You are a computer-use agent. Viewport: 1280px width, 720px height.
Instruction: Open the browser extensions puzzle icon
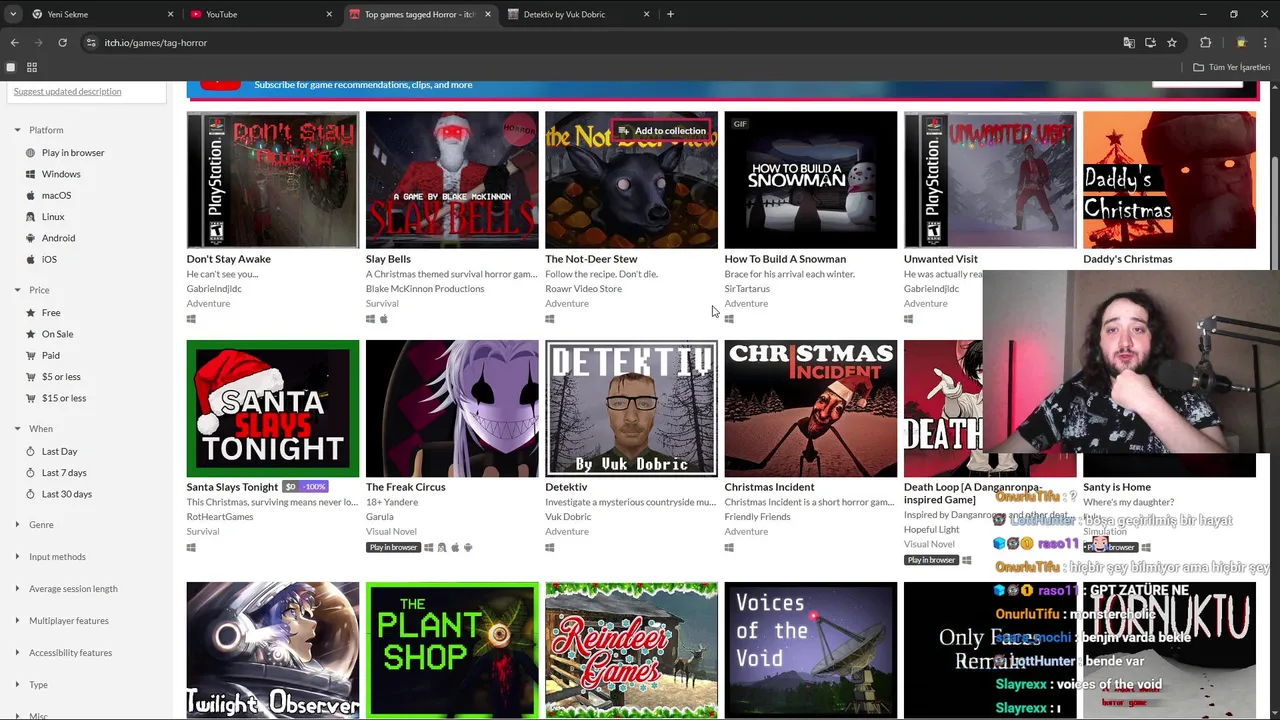(x=1205, y=43)
